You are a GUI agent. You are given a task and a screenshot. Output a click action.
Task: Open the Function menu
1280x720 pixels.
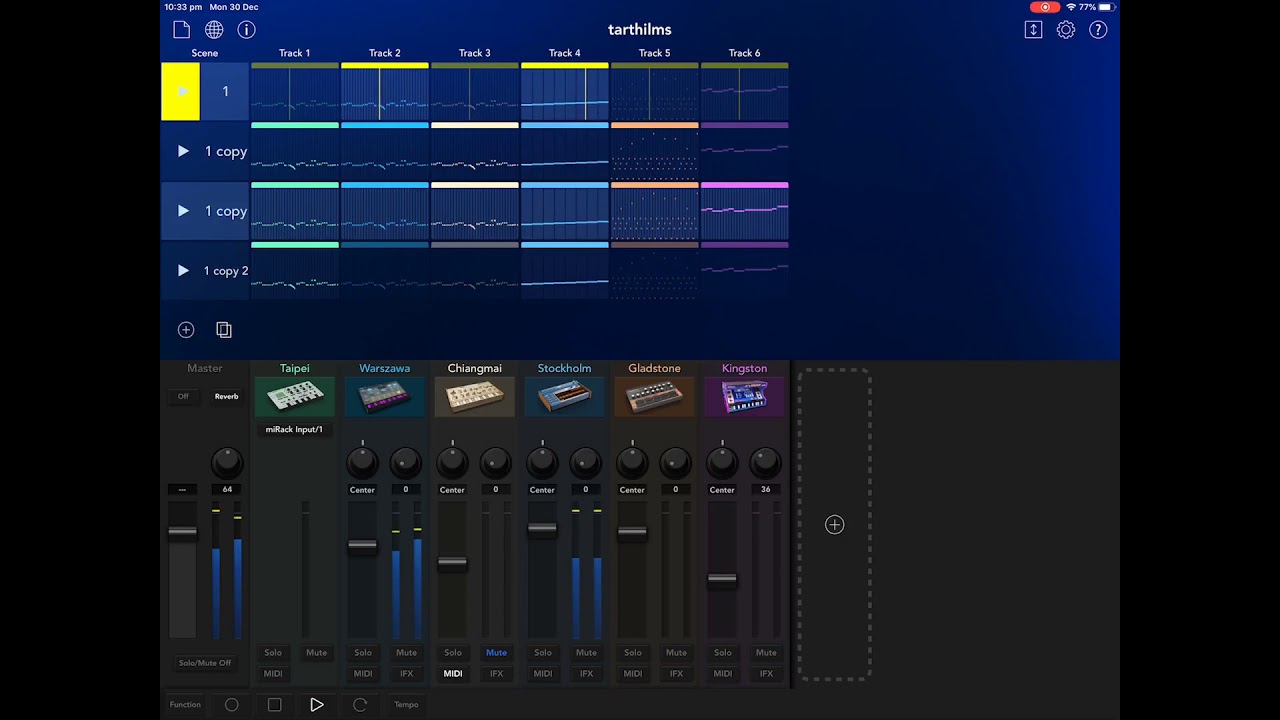click(185, 705)
